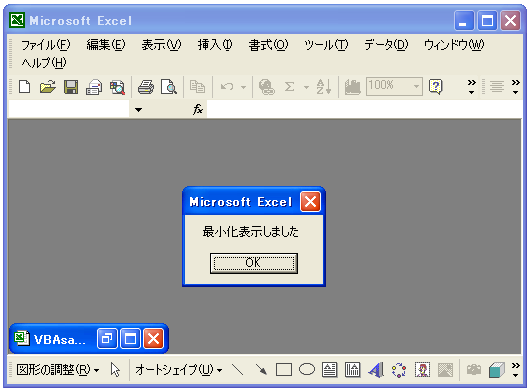This screenshot has height=391, width=531.
Task: Maximize the minimized VBAsa... workbook window
Action: tap(130, 339)
